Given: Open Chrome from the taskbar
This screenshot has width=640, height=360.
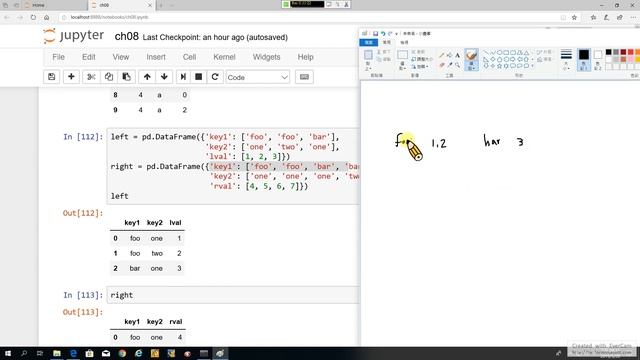Looking at the screenshot, I should click(x=122, y=353).
